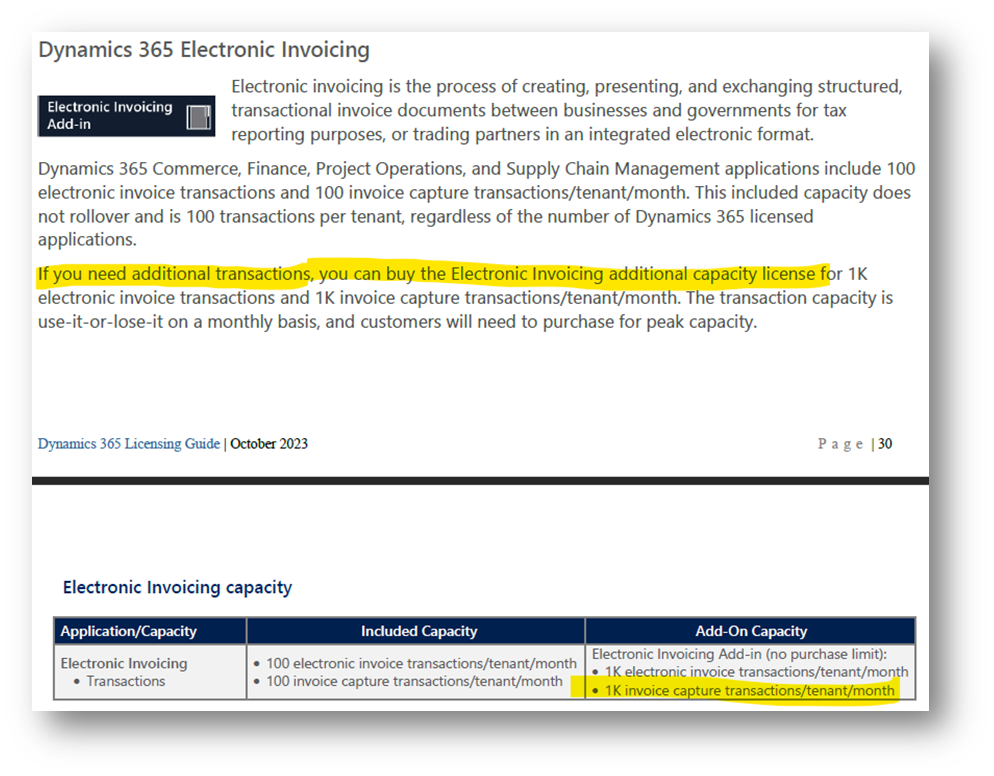Image resolution: width=994 pixels, height=776 pixels.
Task: Select the Dynamics 365 Electronic Invoicing heading
Action: pos(203,49)
